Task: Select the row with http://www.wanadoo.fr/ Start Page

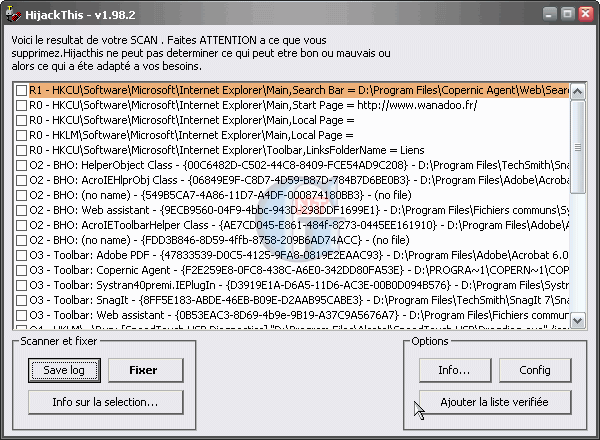Action: 253,105
